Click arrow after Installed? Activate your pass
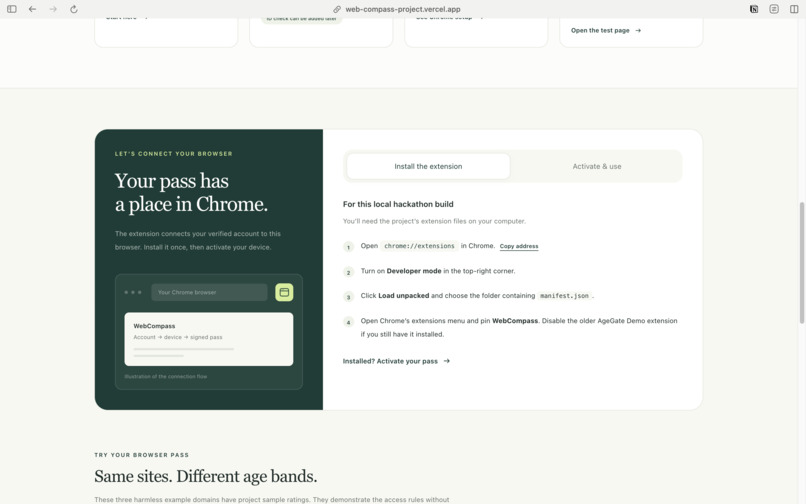 click(x=447, y=361)
